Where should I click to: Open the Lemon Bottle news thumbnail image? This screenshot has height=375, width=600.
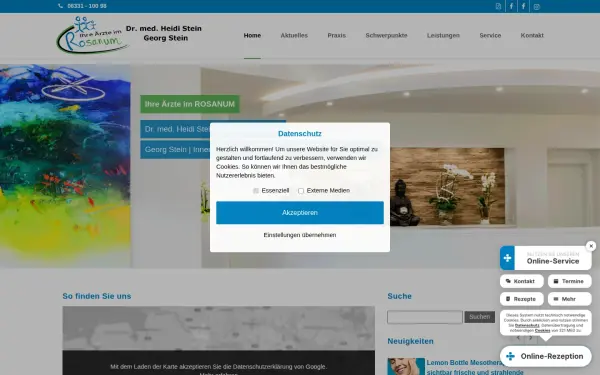406,367
